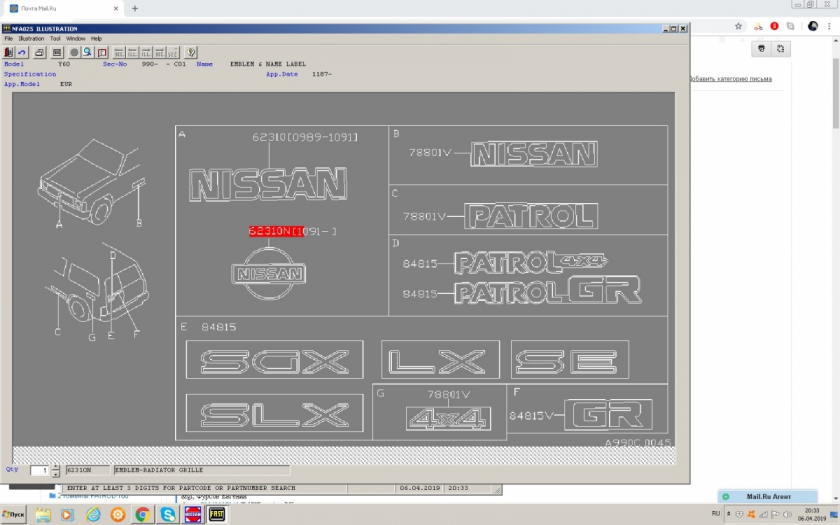Viewport: 840px width, 525px height.
Task: Click the blue undo arrow icon
Action: click(x=22, y=52)
